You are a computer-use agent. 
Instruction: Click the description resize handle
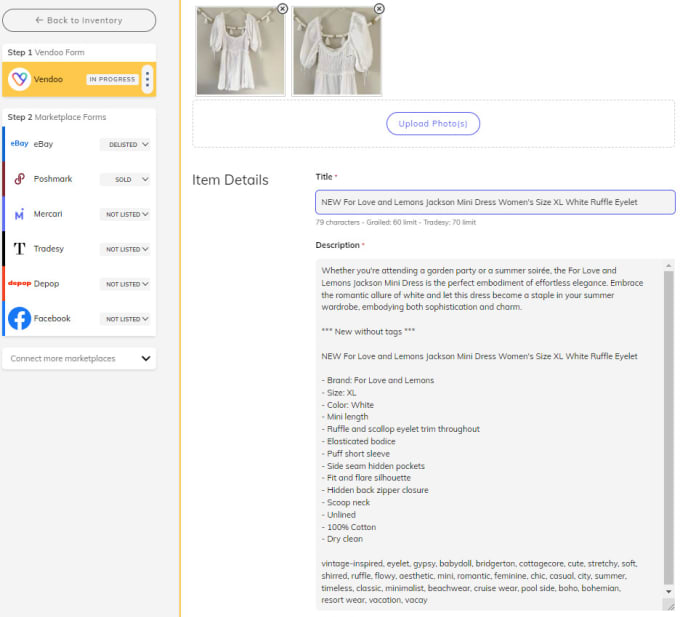670,605
